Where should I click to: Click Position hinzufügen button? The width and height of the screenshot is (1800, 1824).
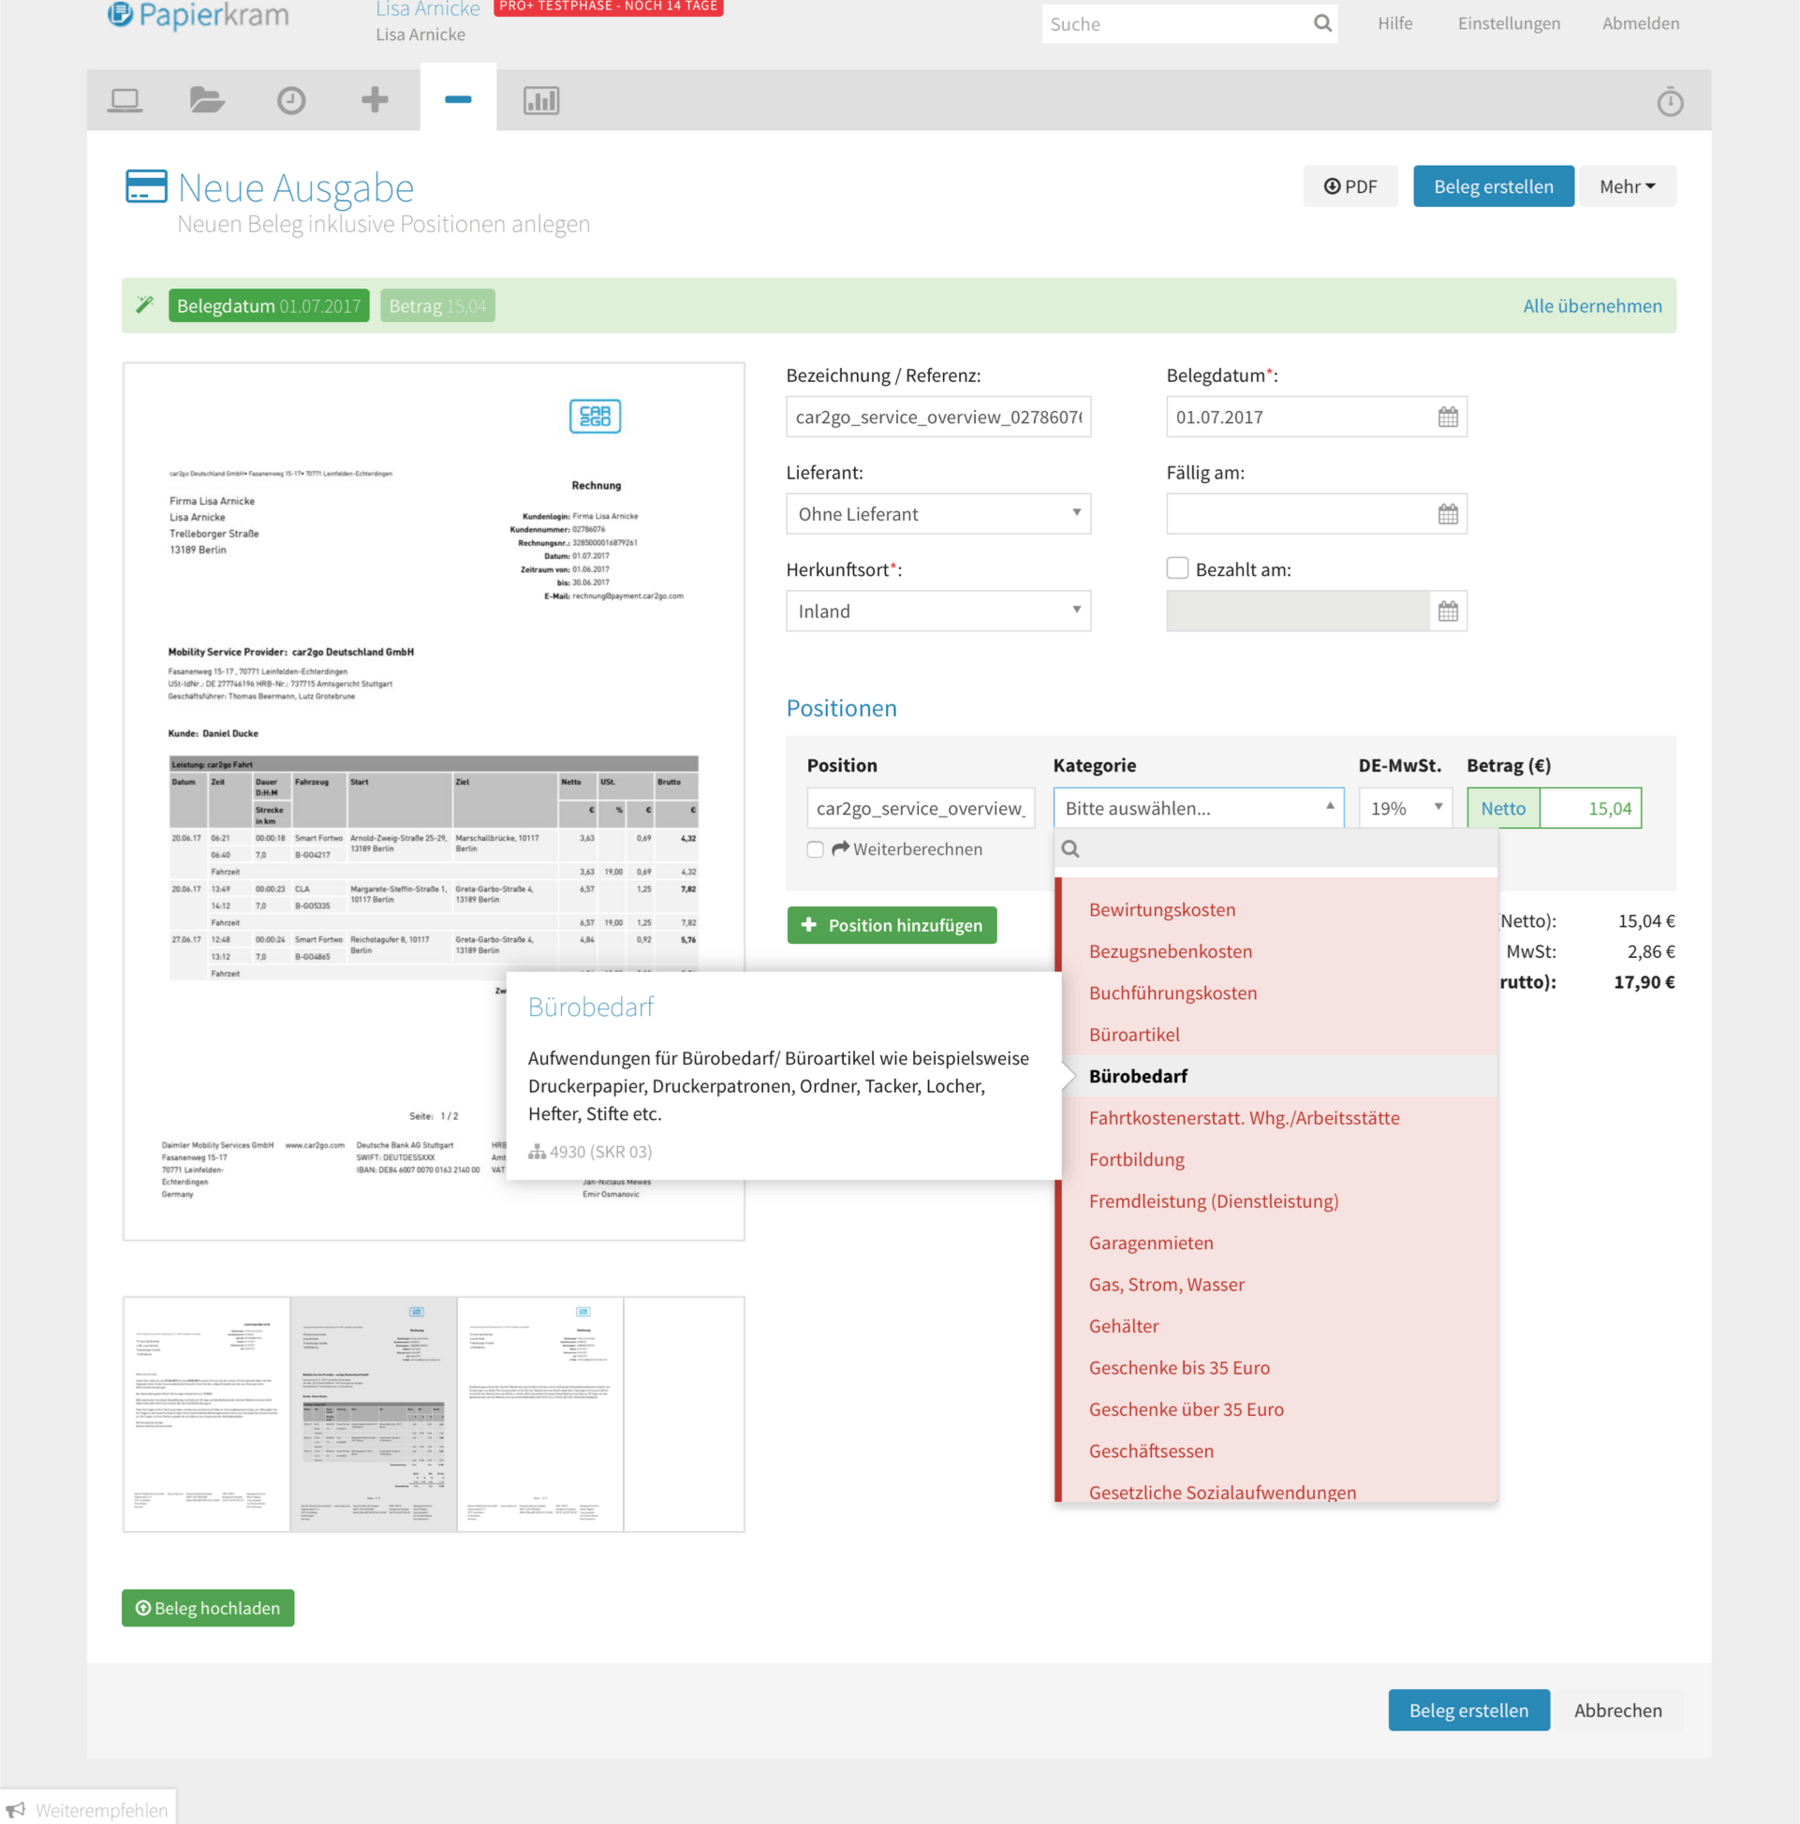point(892,925)
